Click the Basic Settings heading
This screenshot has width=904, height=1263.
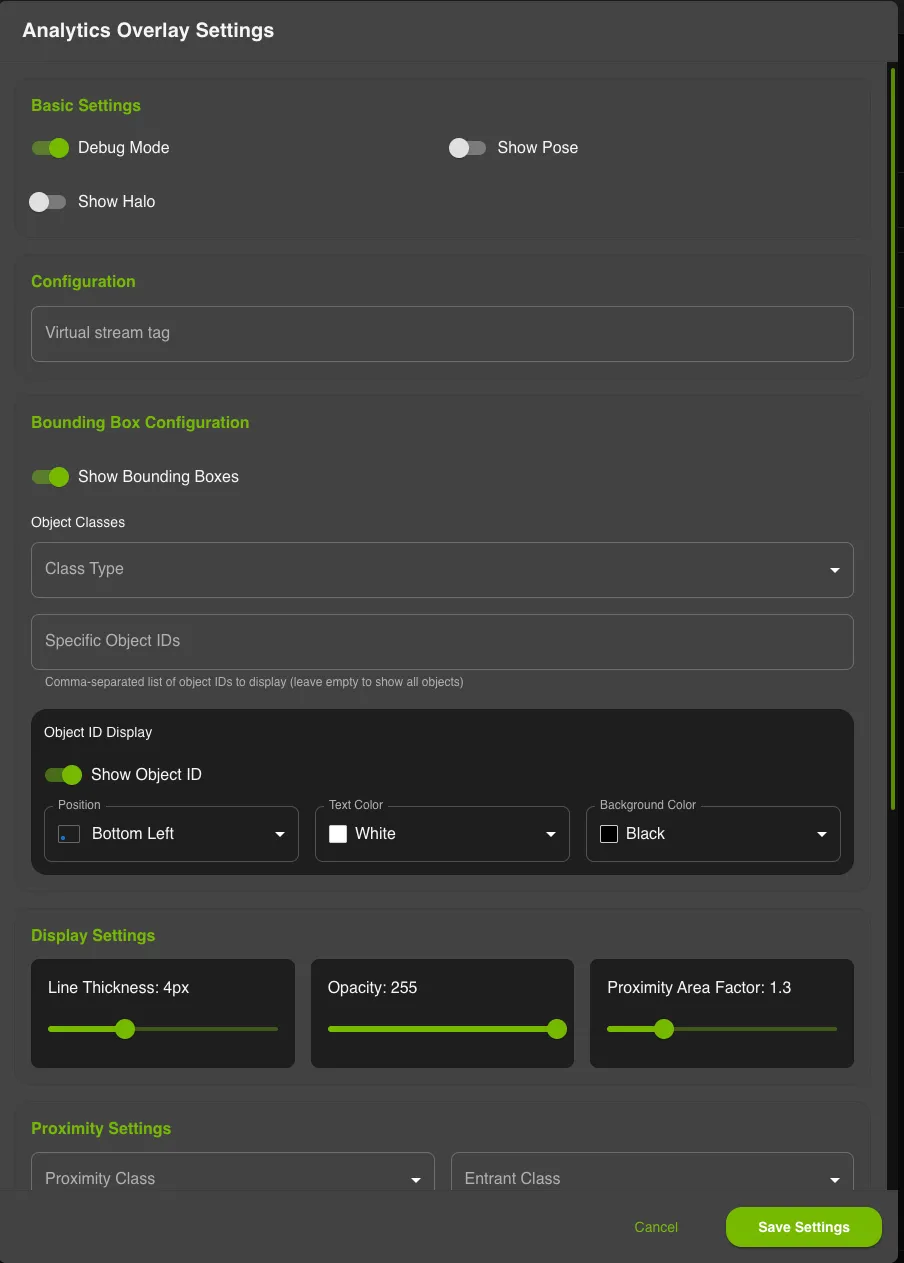point(86,106)
